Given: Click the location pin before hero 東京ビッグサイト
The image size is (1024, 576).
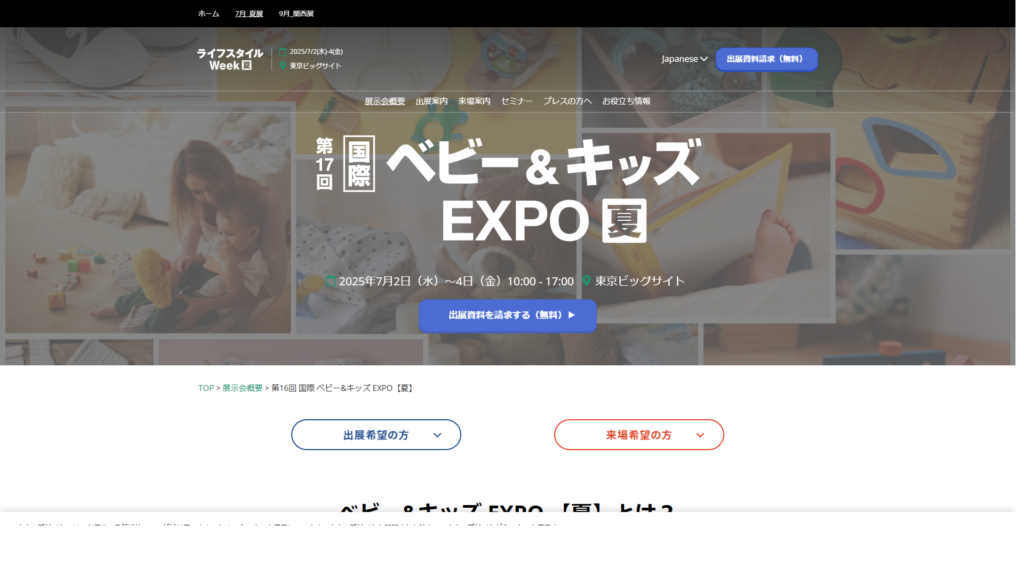Looking at the screenshot, I should click(586, 281).
